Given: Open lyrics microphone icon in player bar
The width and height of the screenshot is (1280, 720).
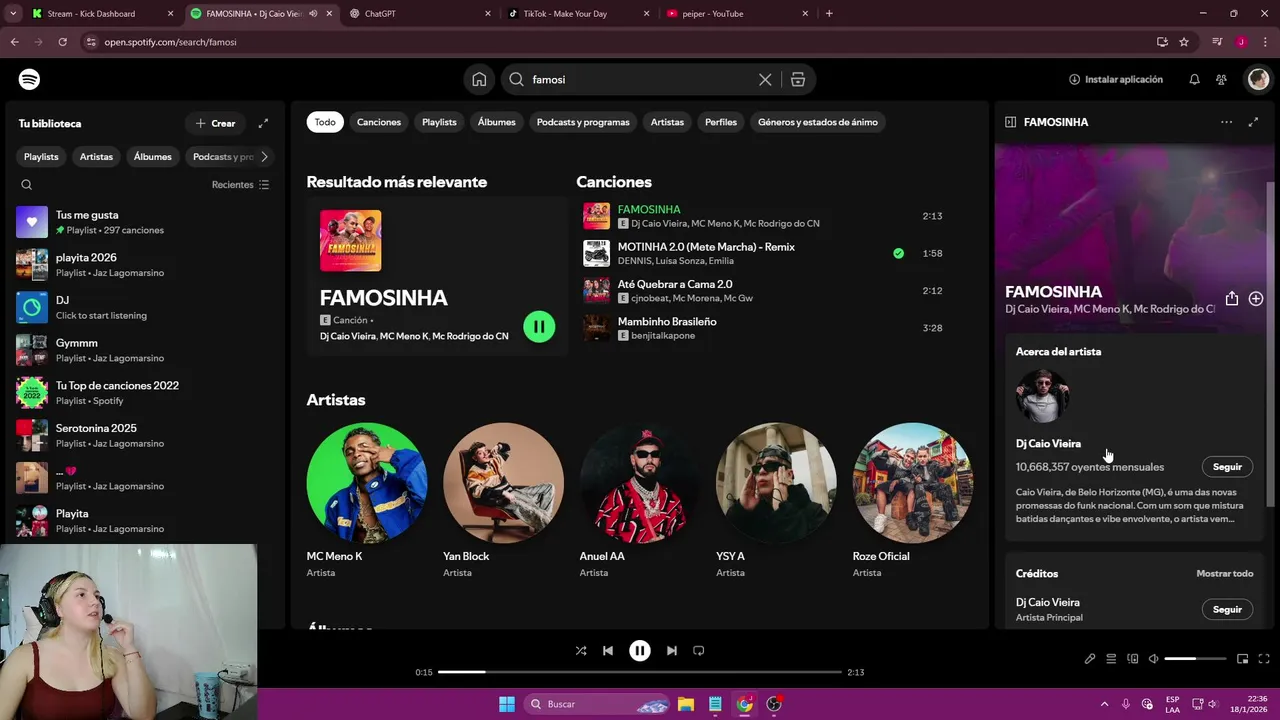Looking at the screenshot, I should (x=1090, y=659).
